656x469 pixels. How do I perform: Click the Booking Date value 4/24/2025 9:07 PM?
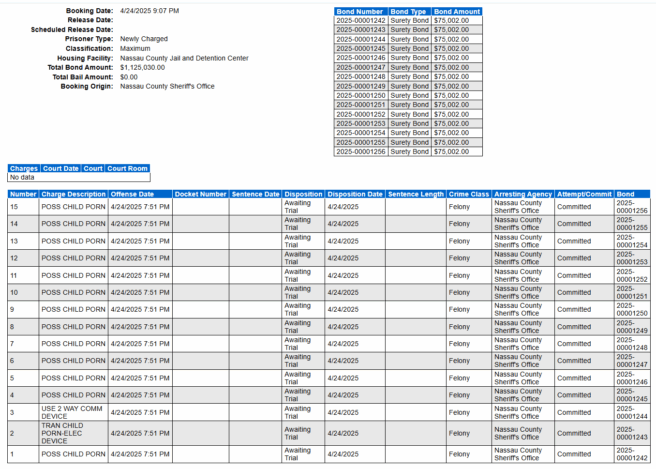point(149,11)
